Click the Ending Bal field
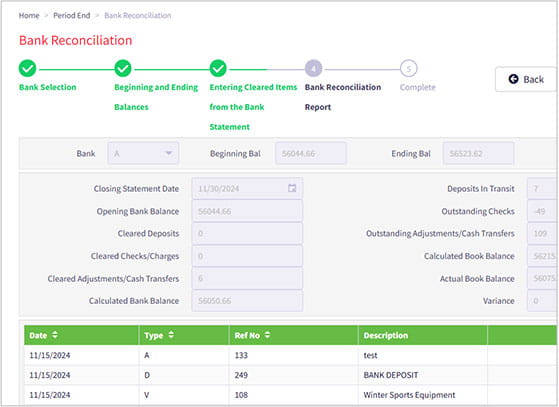The height and width of the screenshot is (407, 559). coord(478,153)
